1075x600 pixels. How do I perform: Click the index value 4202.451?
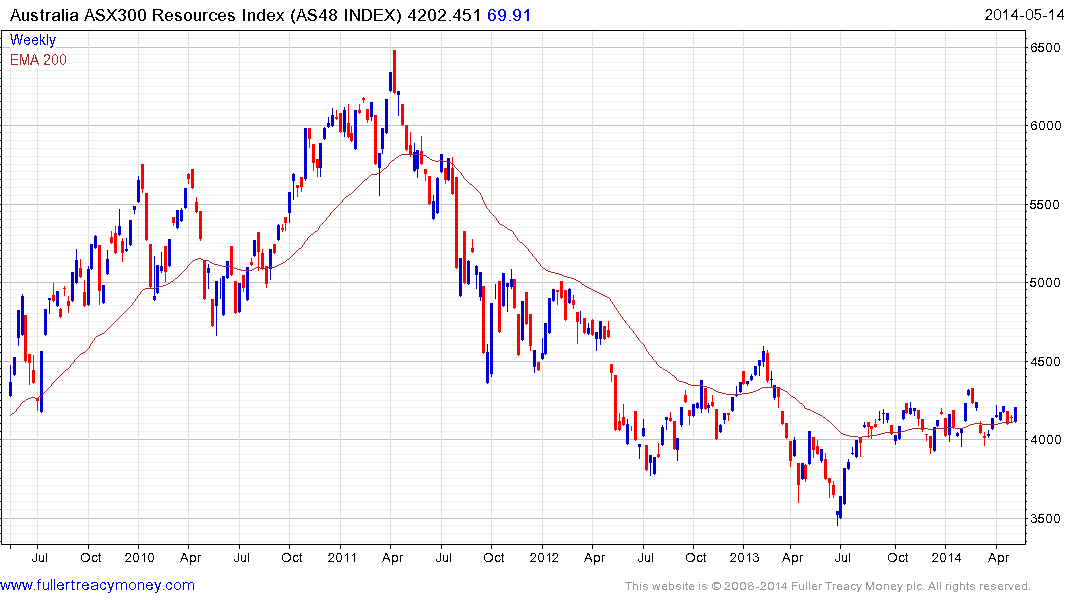pos(444,15)
